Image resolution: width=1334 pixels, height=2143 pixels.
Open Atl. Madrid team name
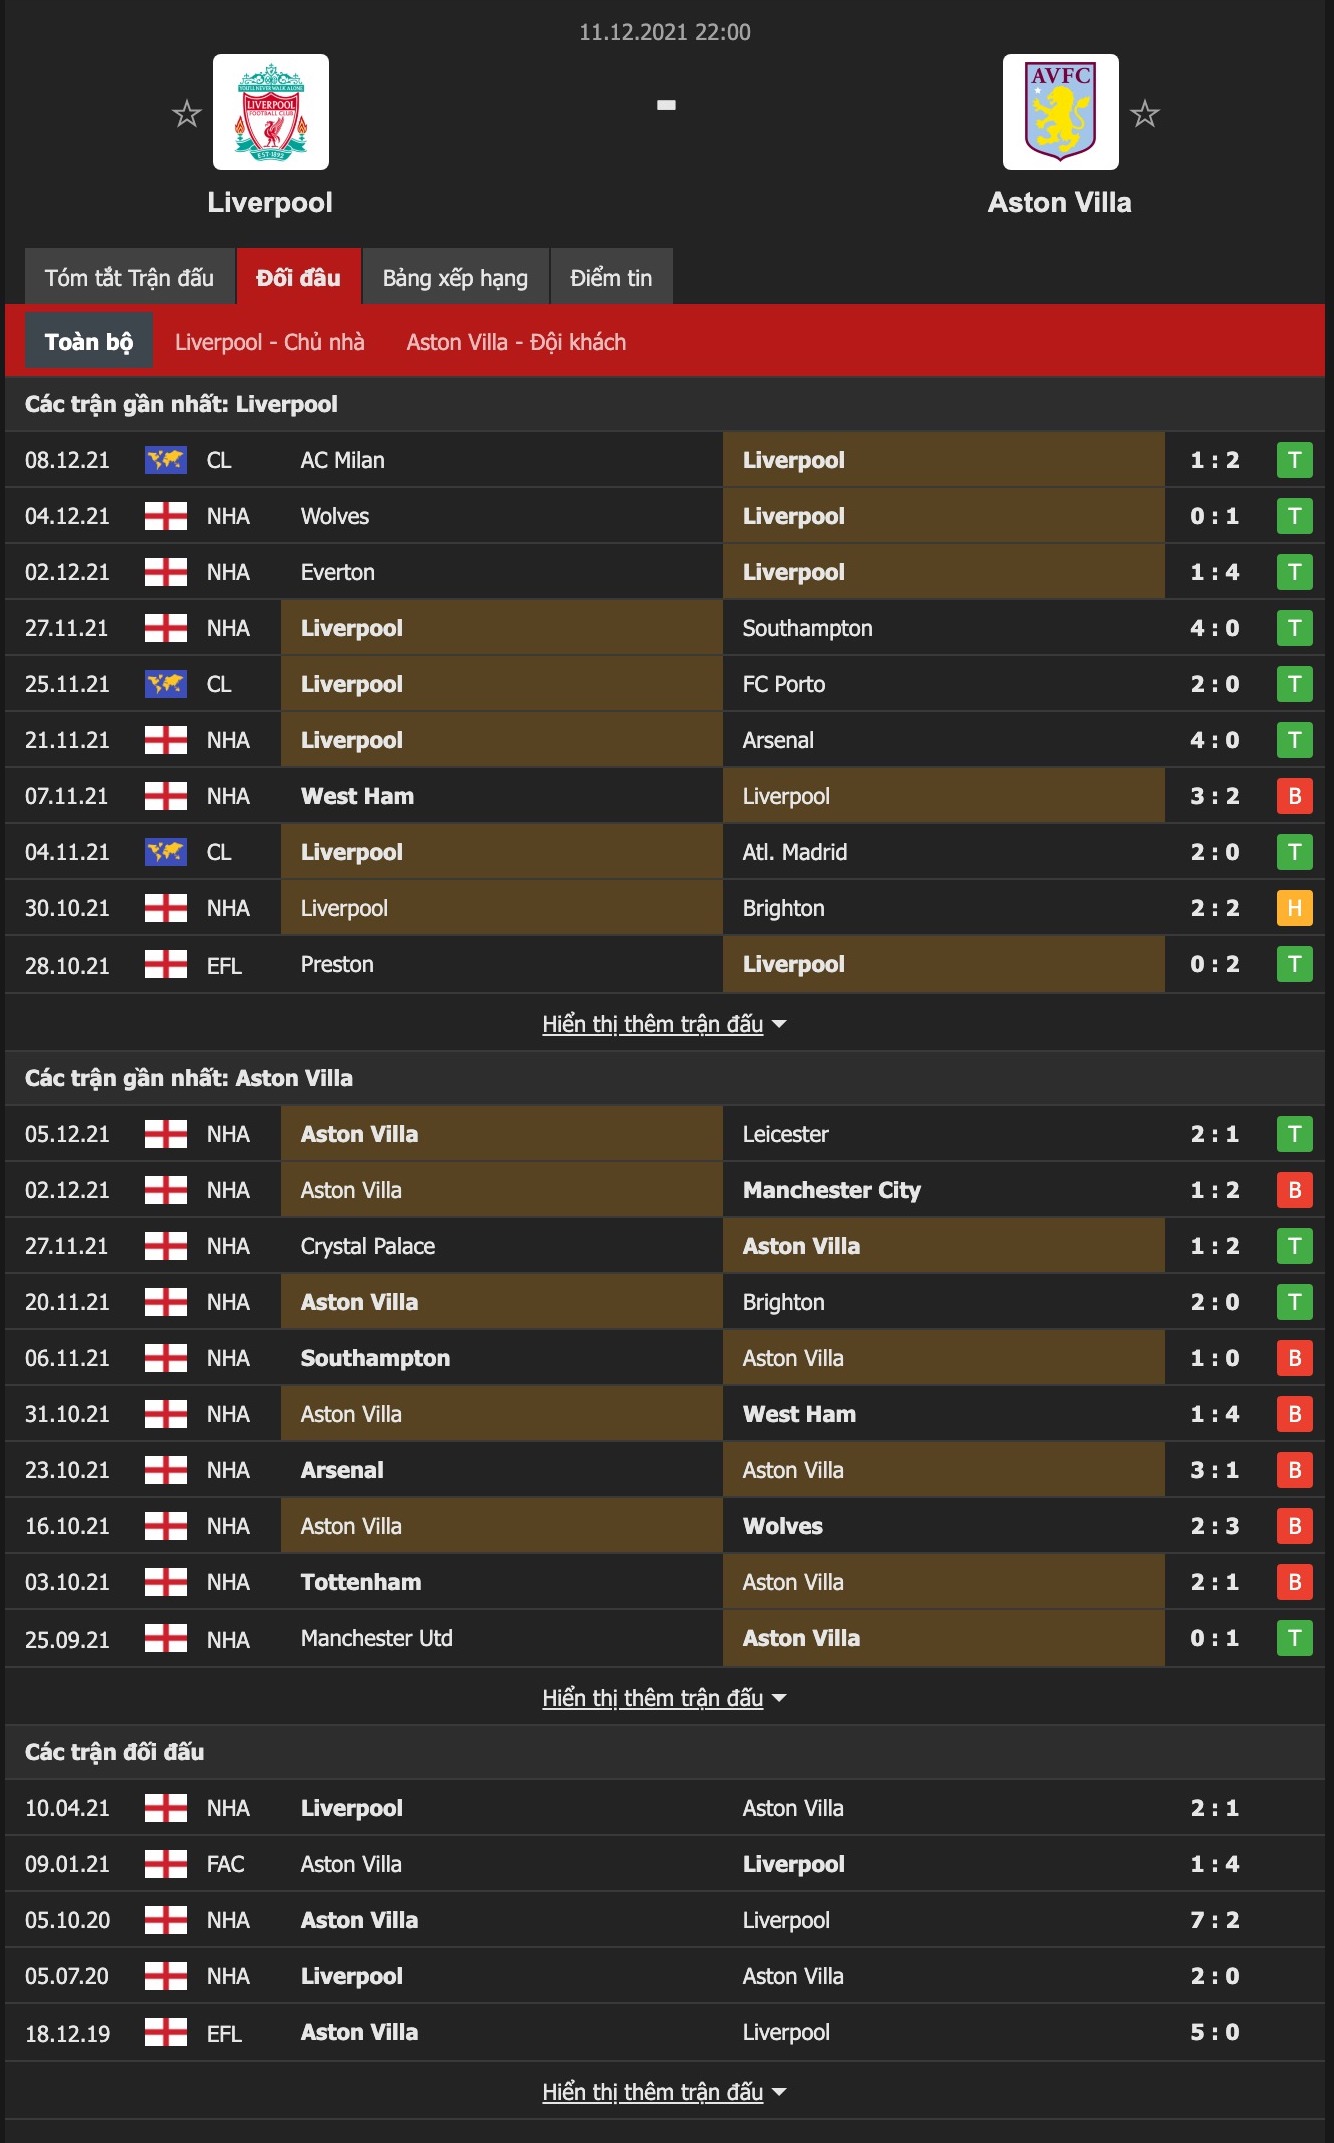click(x=795, y=852)
